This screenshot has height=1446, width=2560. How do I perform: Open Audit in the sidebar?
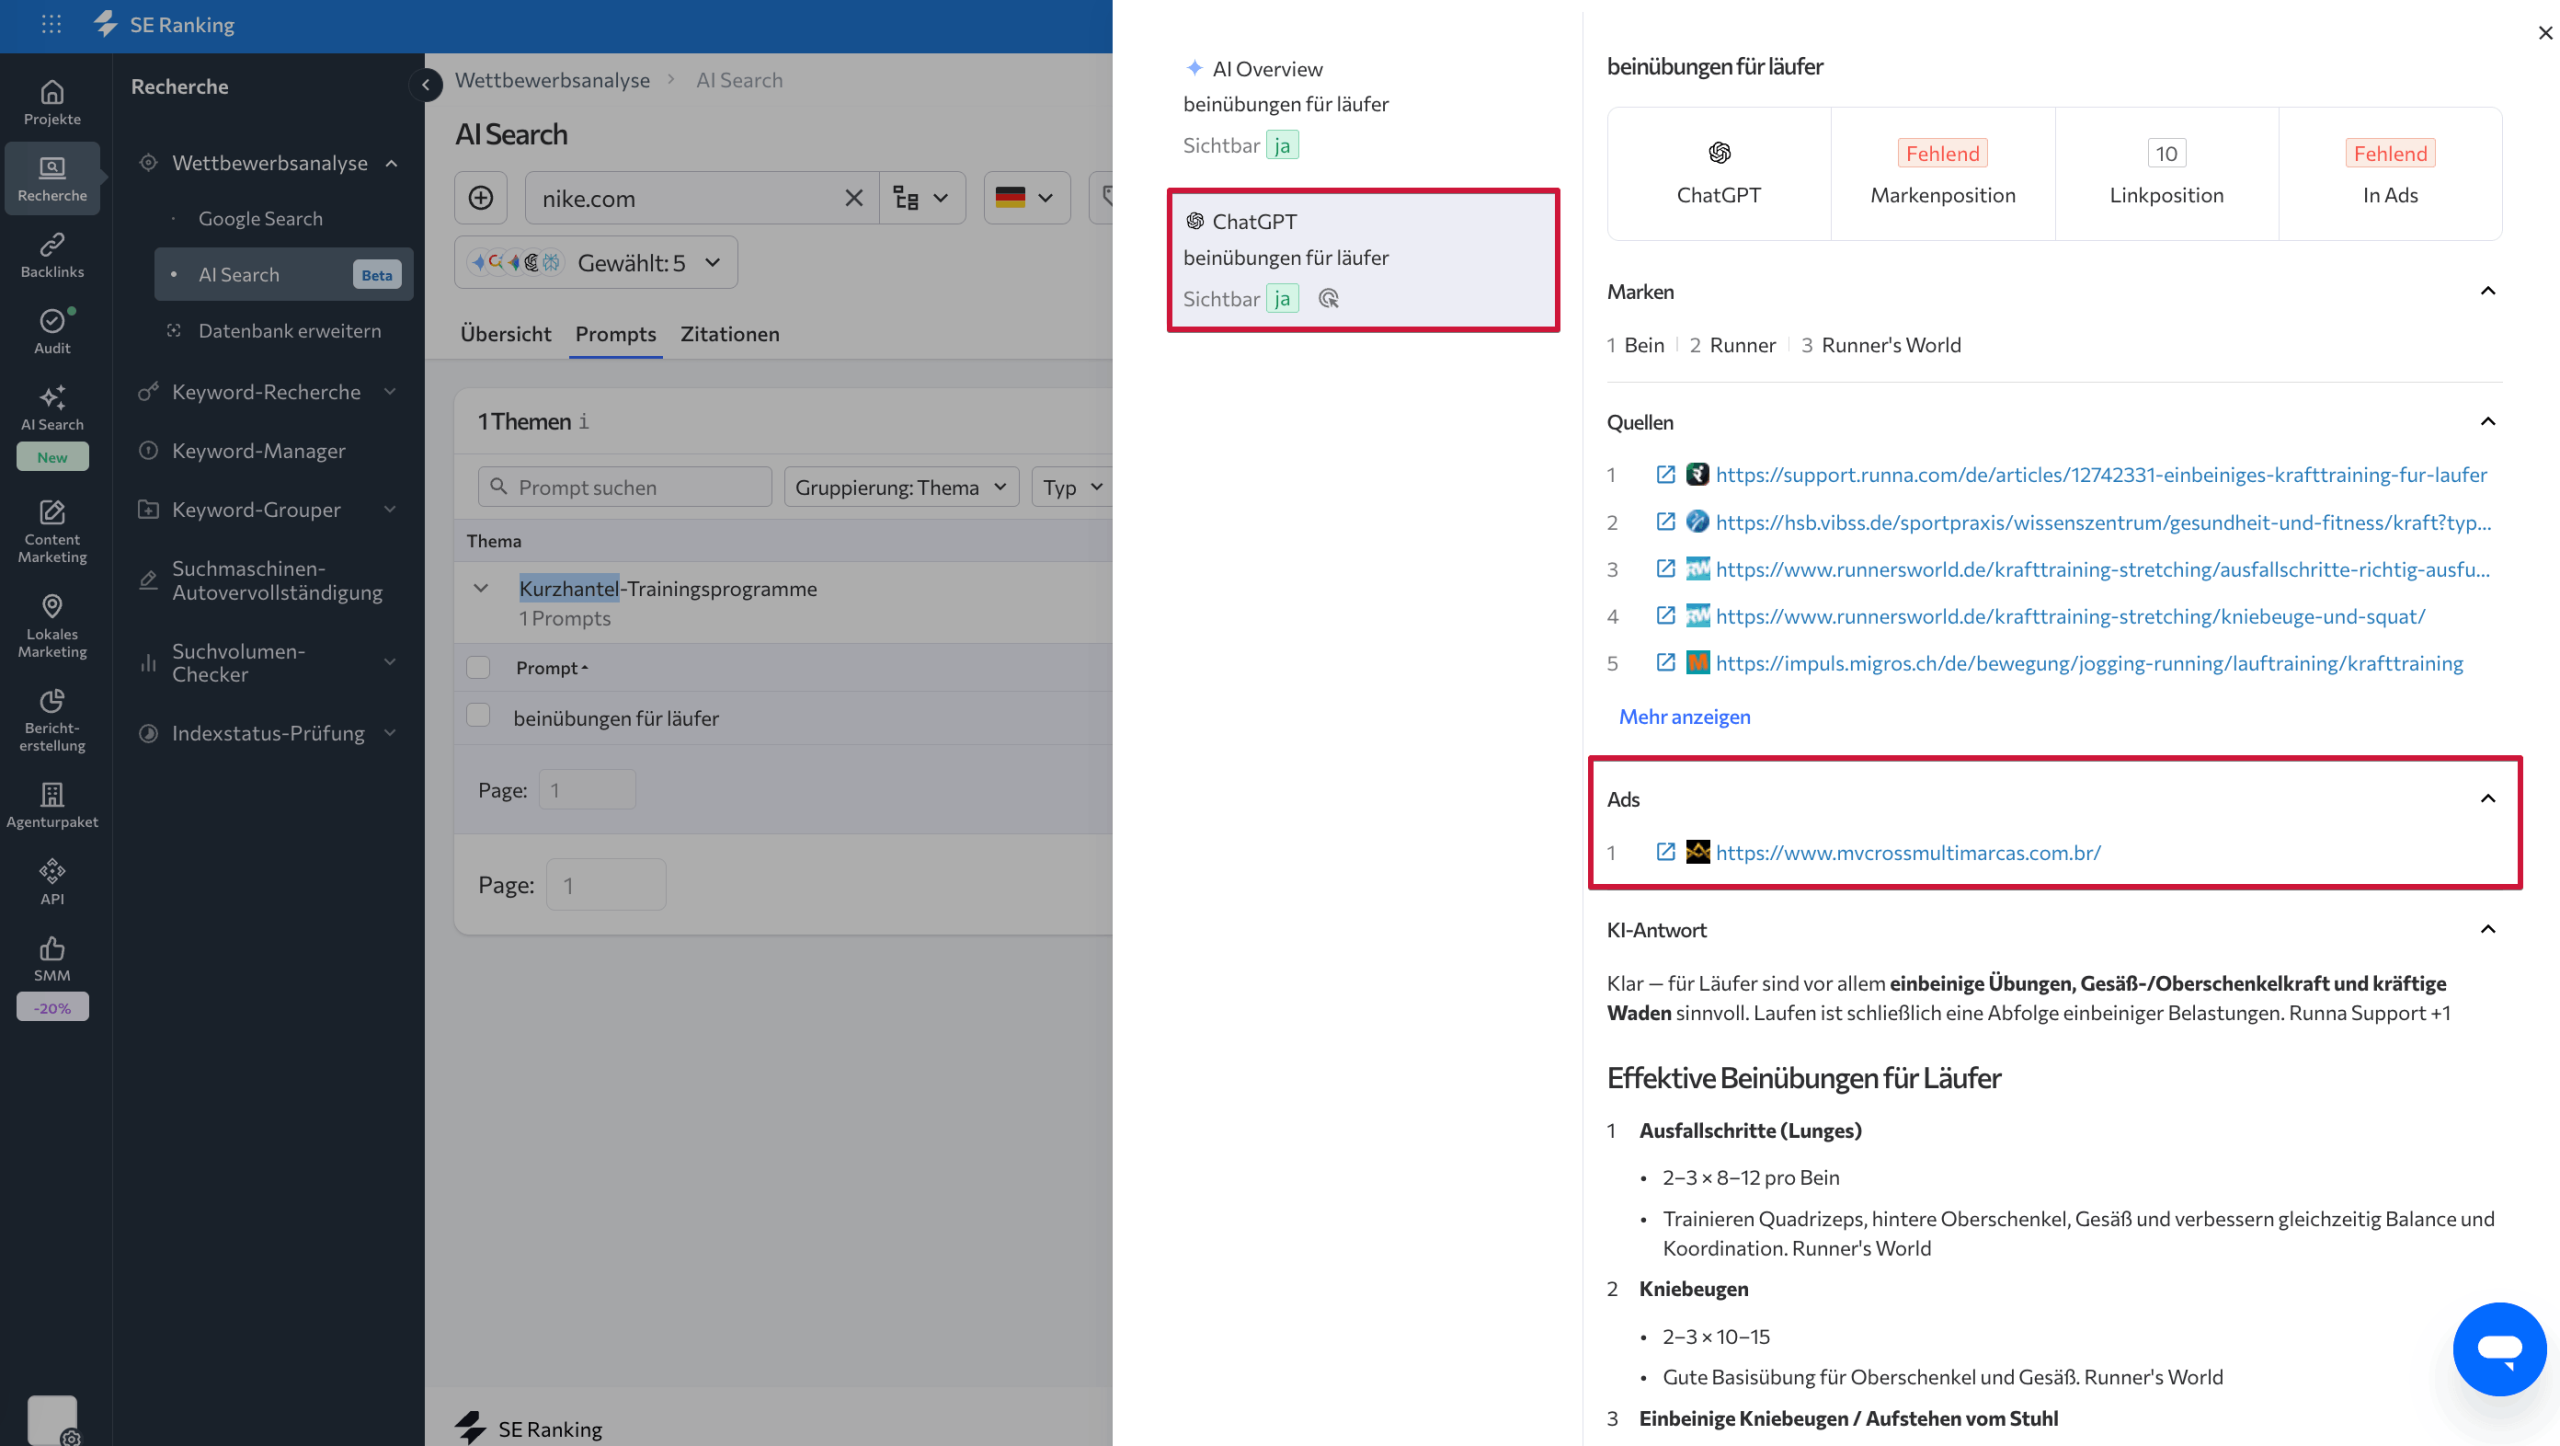point(52,331)
